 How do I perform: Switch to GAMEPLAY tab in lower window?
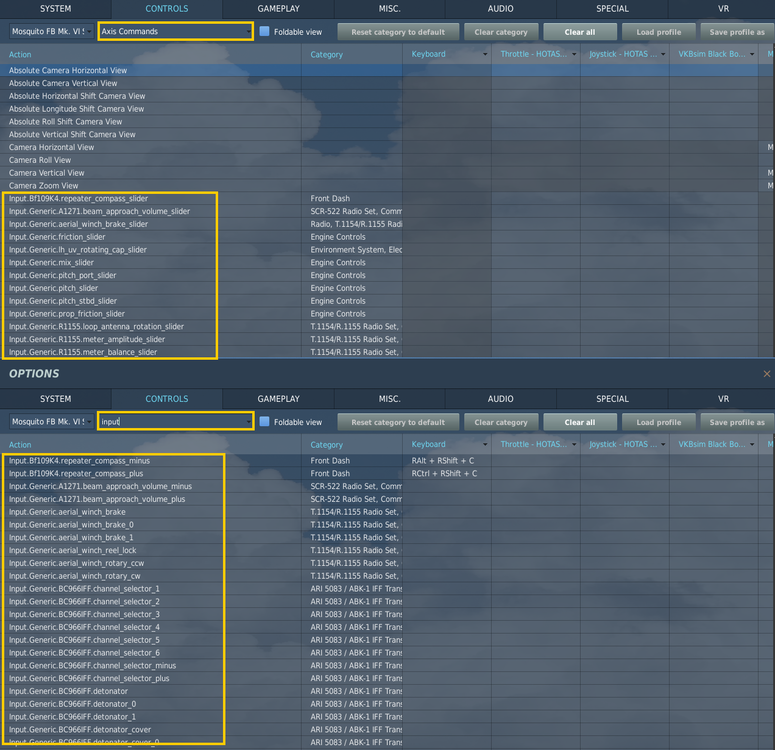point(278,399)
